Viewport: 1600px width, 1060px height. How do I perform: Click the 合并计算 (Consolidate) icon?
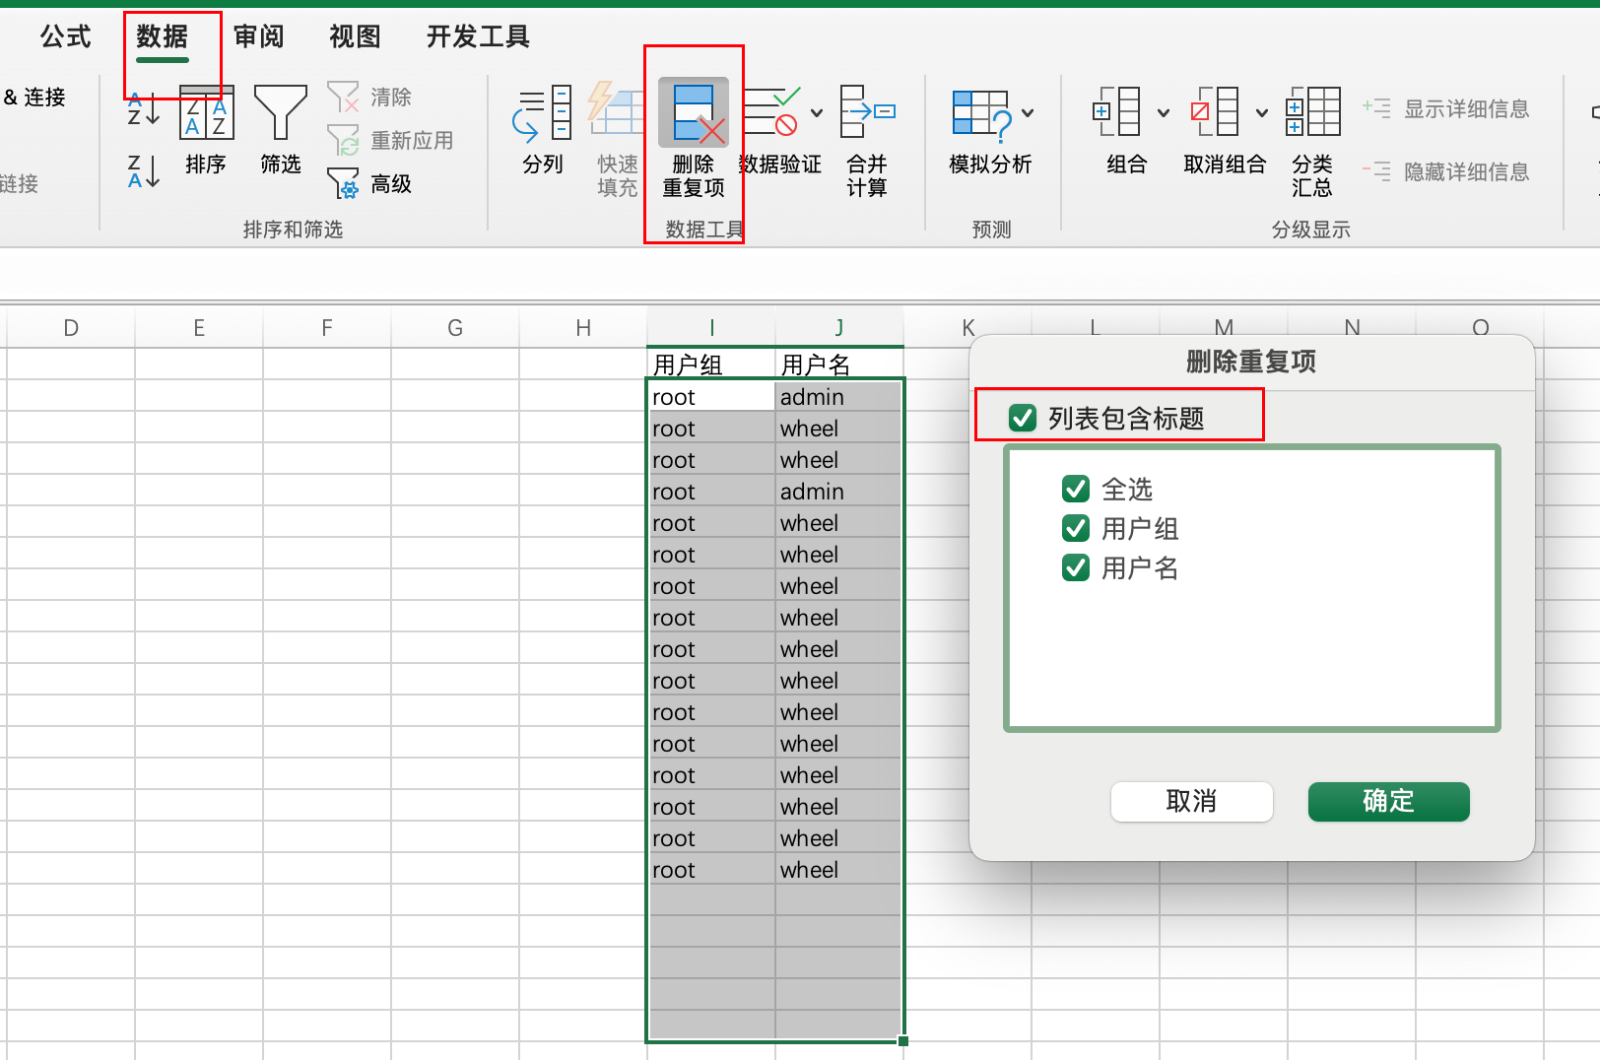866,113
